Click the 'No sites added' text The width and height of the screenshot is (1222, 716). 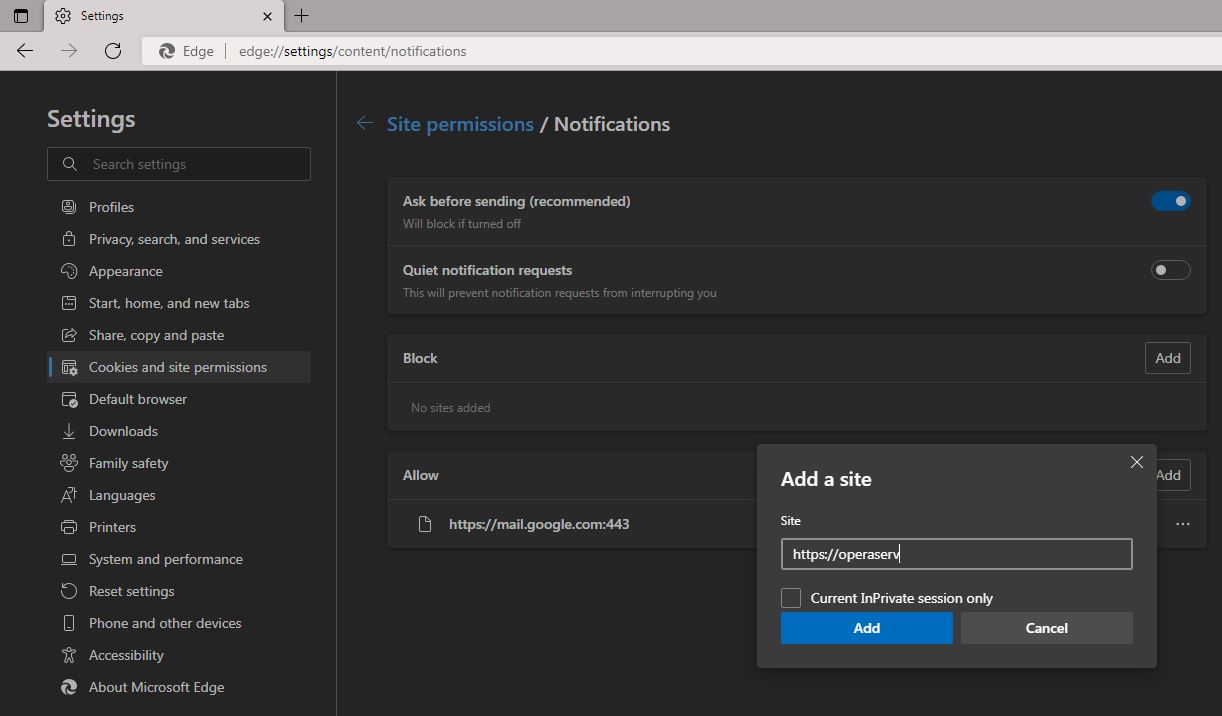[450, 408]
